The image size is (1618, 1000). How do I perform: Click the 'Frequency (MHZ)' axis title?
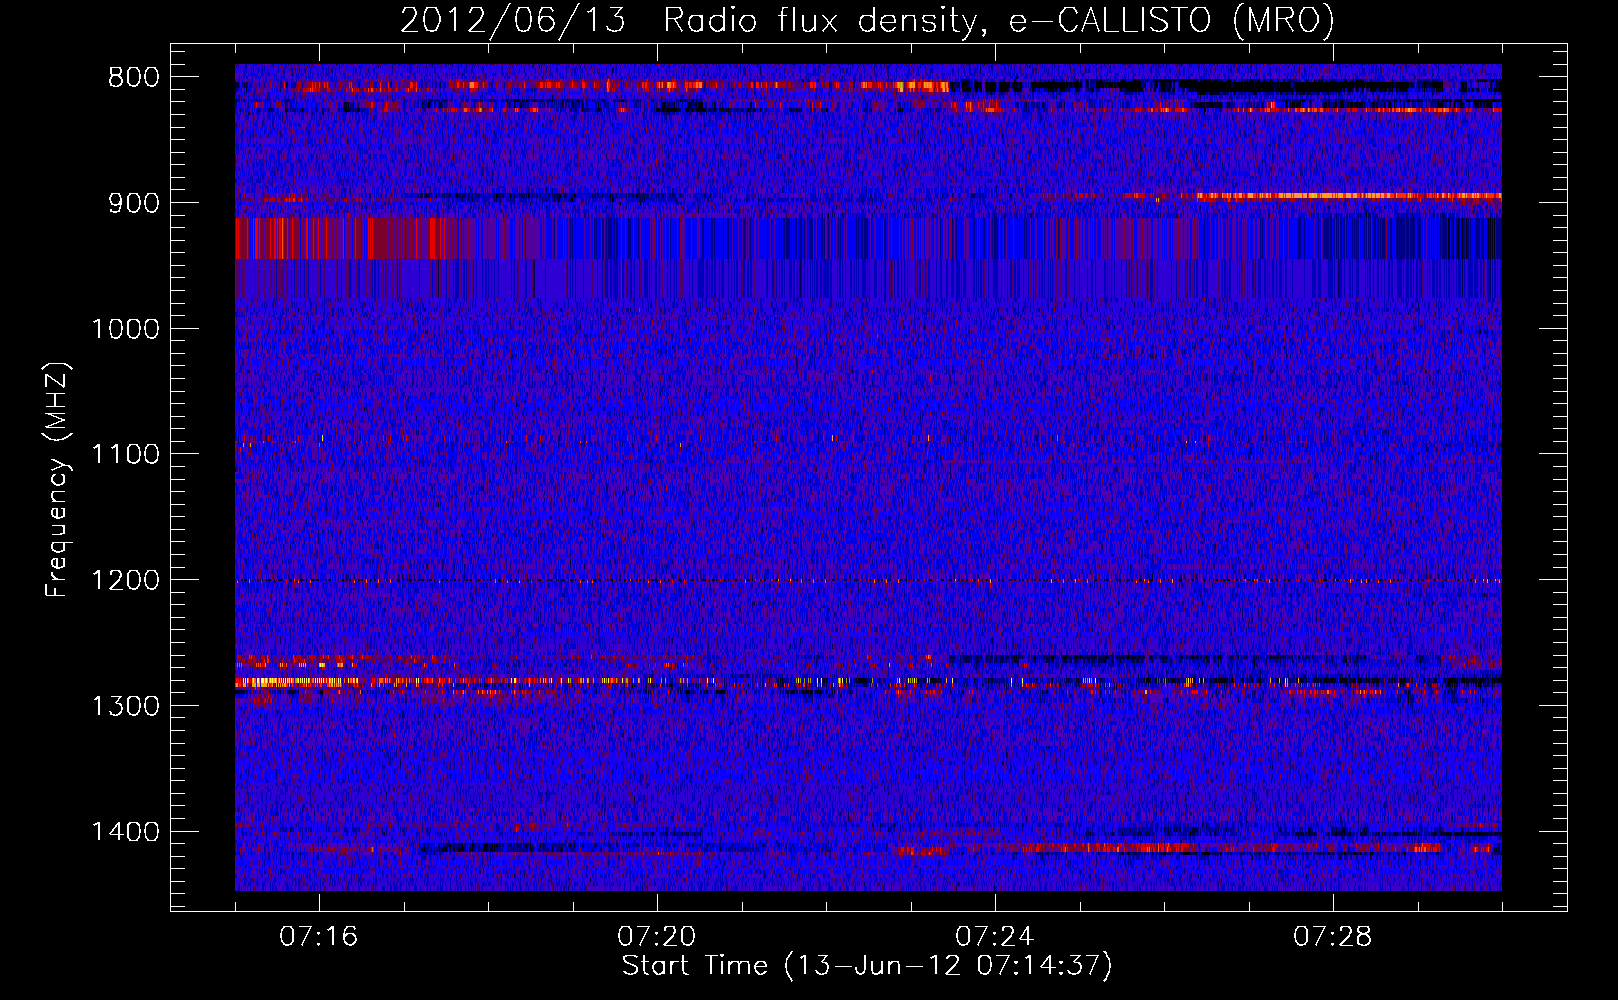pyautogui.click(x=58, y=479)
